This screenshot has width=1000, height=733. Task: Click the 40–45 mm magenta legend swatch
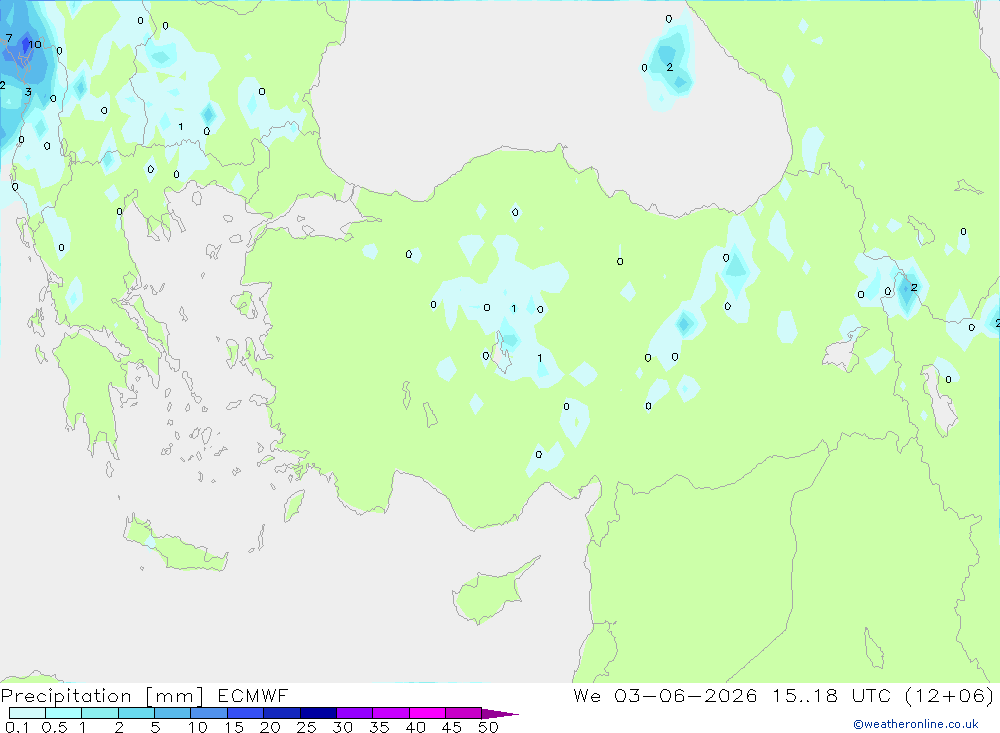[x=427, y=713]
